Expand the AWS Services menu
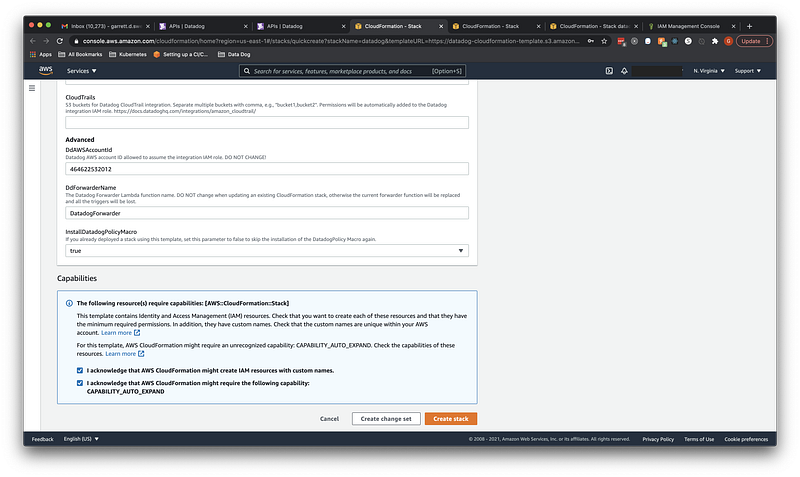The width and height of the screenshot is (800, 477). tap(82, 71)
